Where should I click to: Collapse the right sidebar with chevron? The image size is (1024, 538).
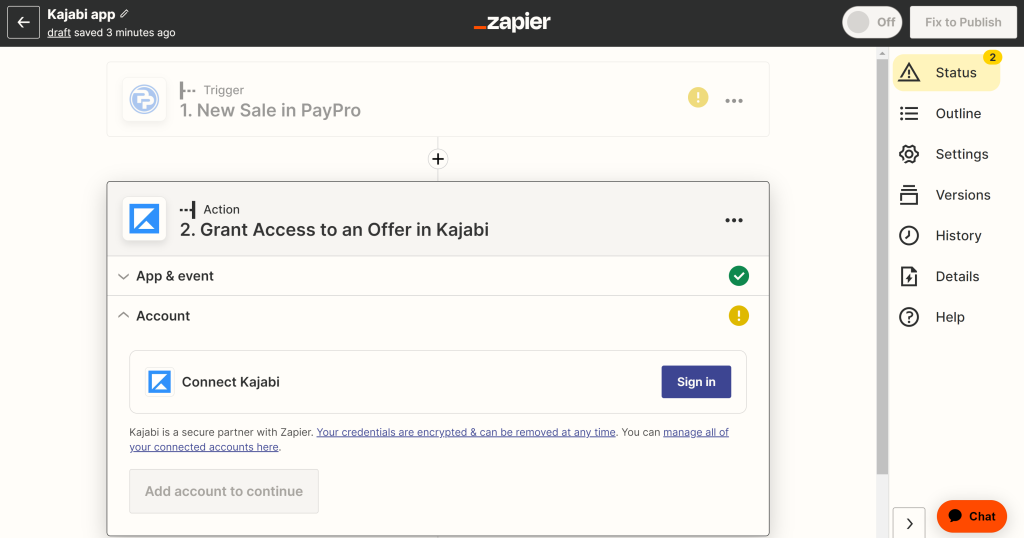(909, 523)
